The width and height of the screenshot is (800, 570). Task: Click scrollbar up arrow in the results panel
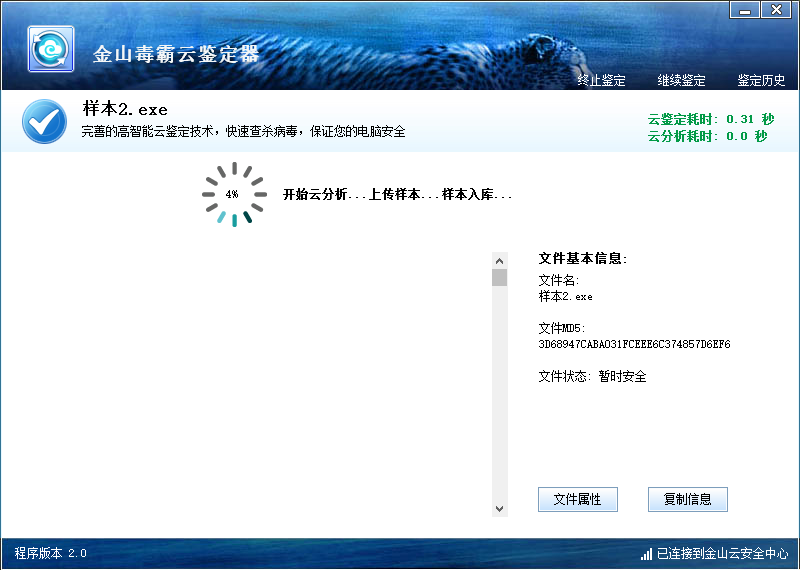(499, 260)
